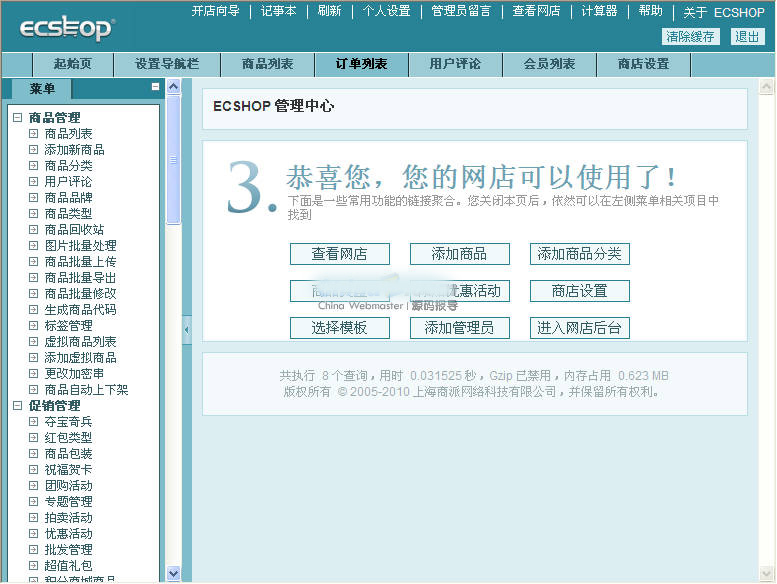The width and height of the screenshot is (777, 584).
Task: Click the arrow icon beside 红包类型
Action: (x=34, y=438)
